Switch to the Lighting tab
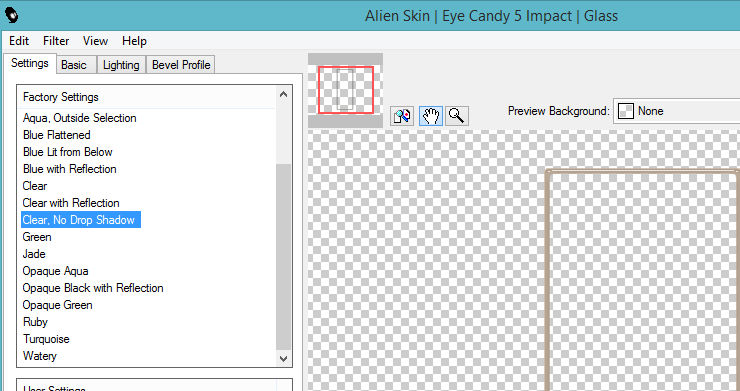 click(x=121, y=65)
